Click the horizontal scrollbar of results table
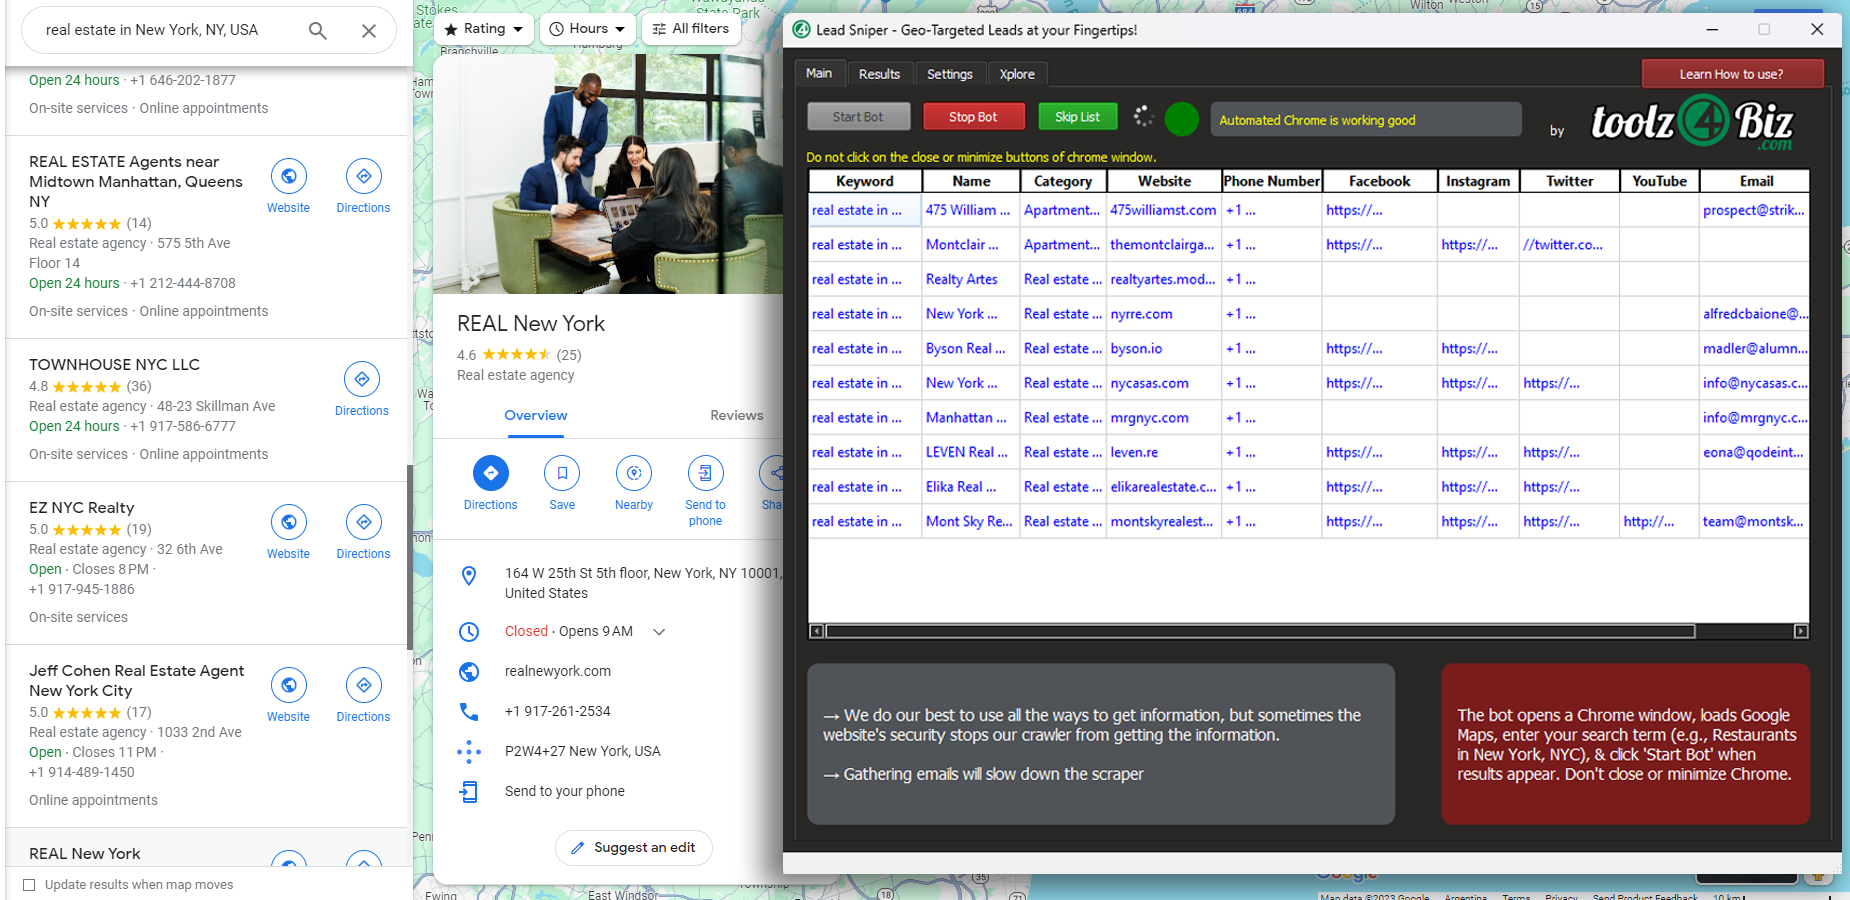 [x=1260, y=631]
